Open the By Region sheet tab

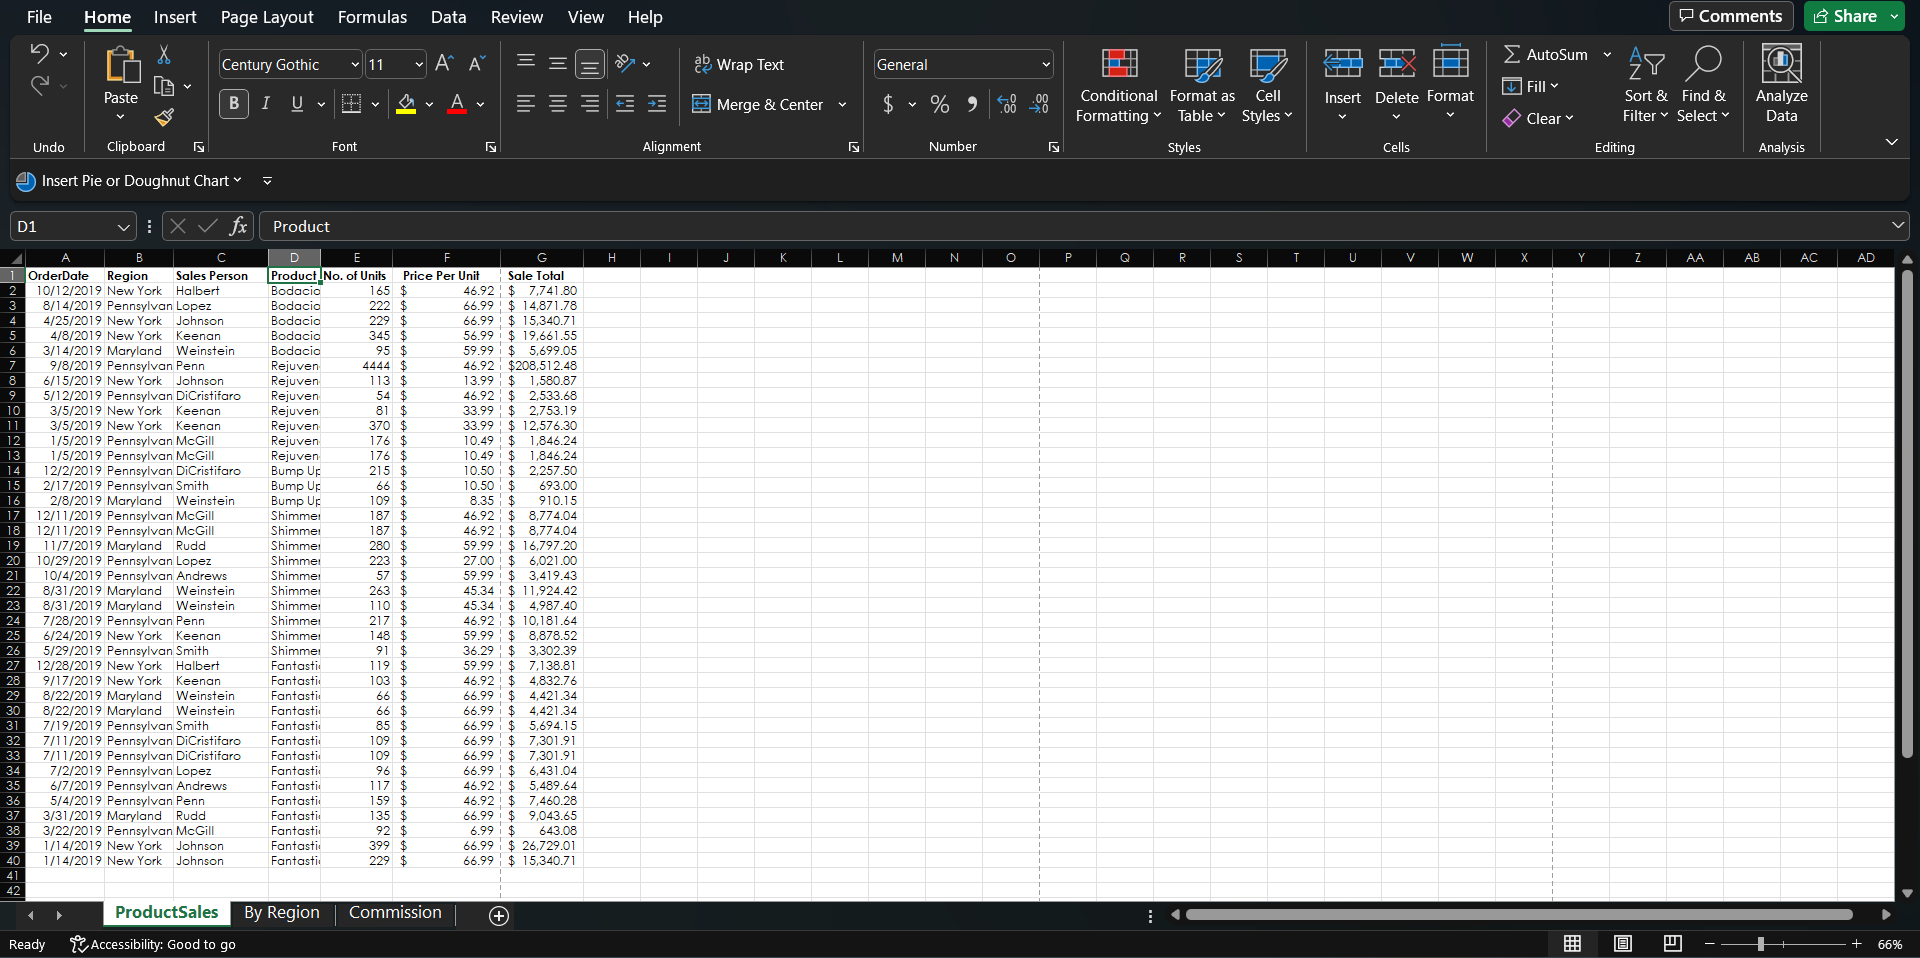coord(281,912)
